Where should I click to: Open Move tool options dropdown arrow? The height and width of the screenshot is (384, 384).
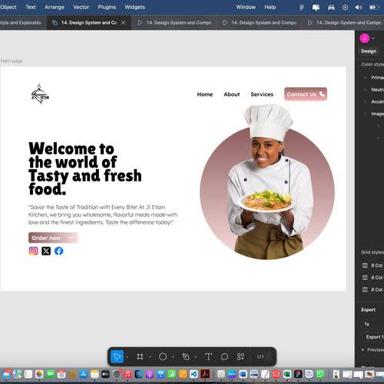[x=127, y=357]
